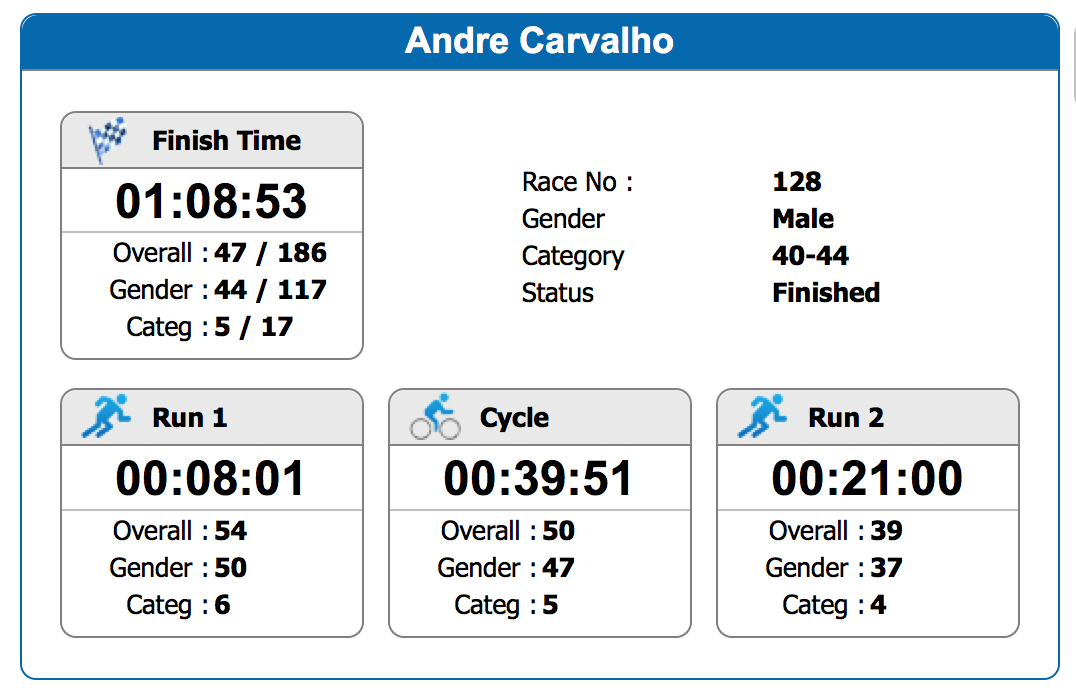
Task: Click the Cycle split time 00:39:51
Action: (x=539, y=479)
